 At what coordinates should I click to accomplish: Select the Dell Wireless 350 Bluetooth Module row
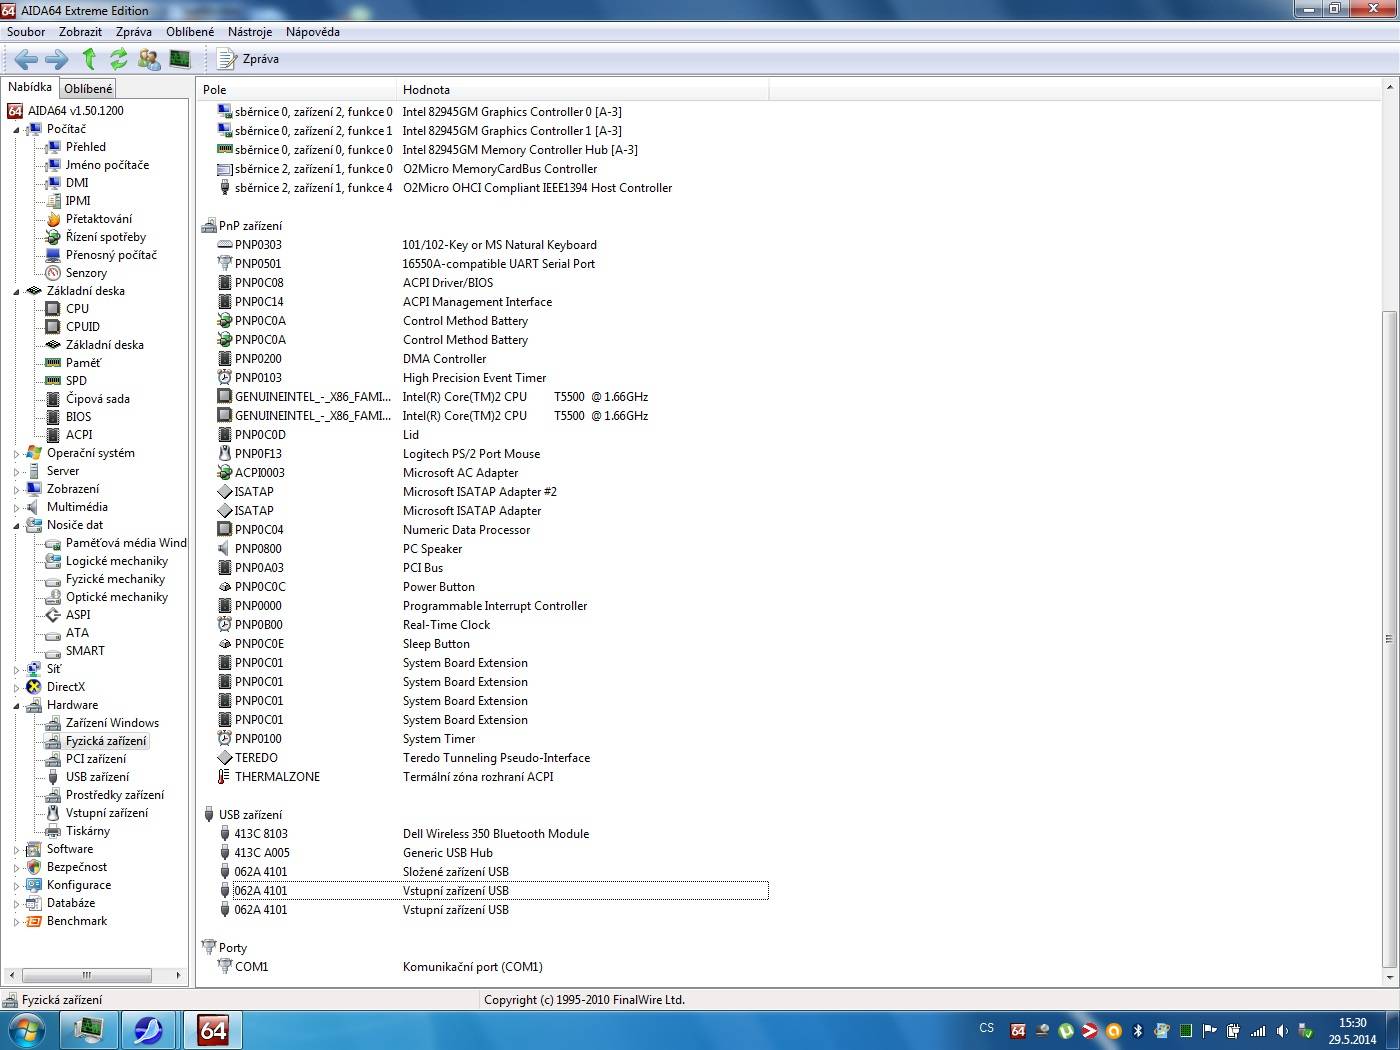point(492,834)
